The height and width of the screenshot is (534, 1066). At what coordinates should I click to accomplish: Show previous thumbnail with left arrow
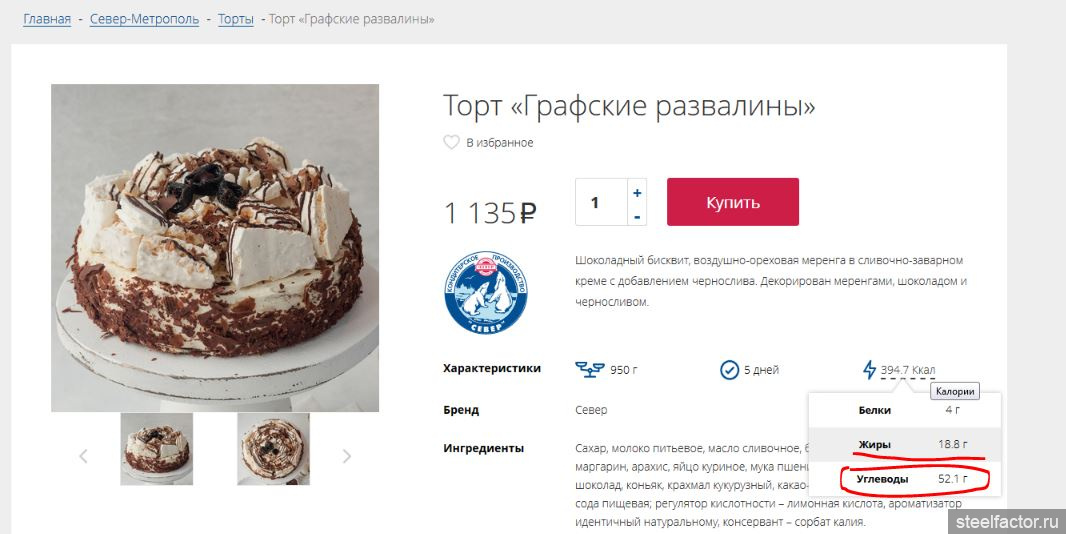[x=83, y=456]
